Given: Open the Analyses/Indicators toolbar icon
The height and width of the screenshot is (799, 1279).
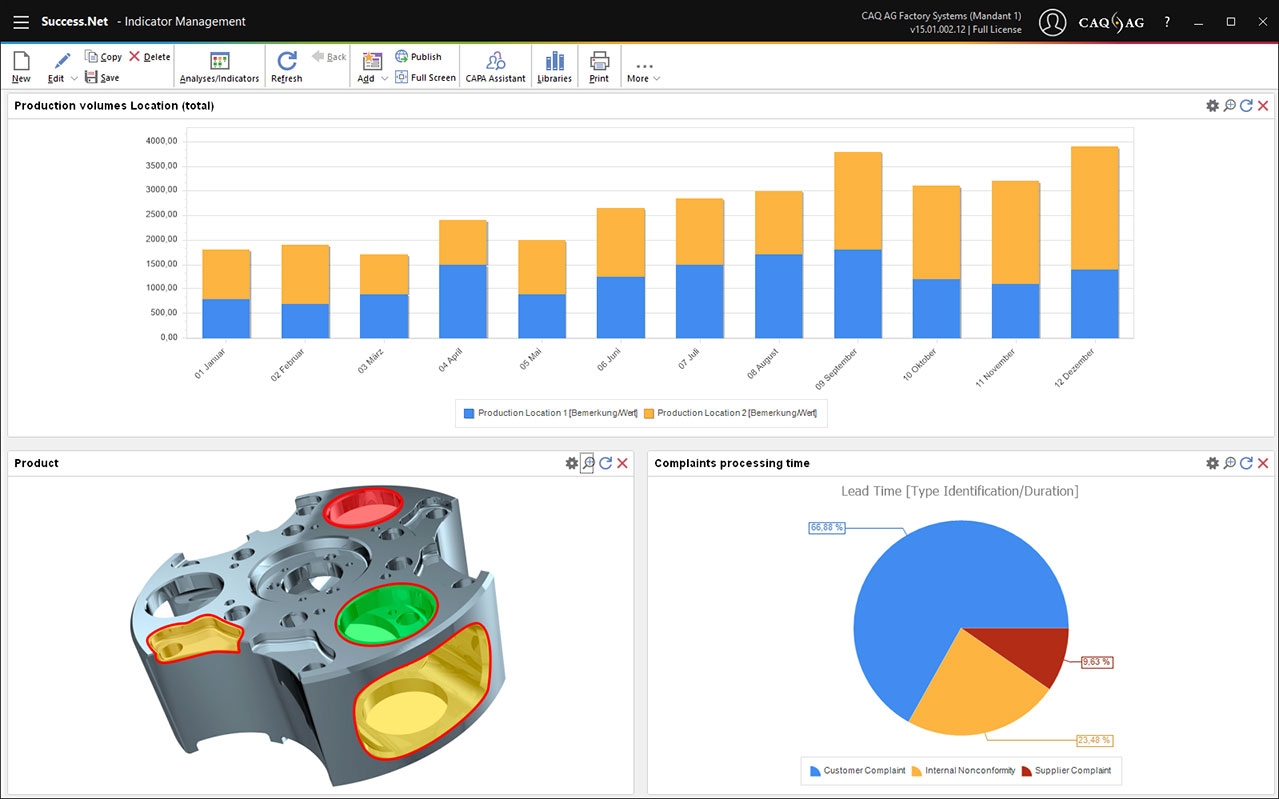Looking at the screenshot, I should (x=219, y=62).
